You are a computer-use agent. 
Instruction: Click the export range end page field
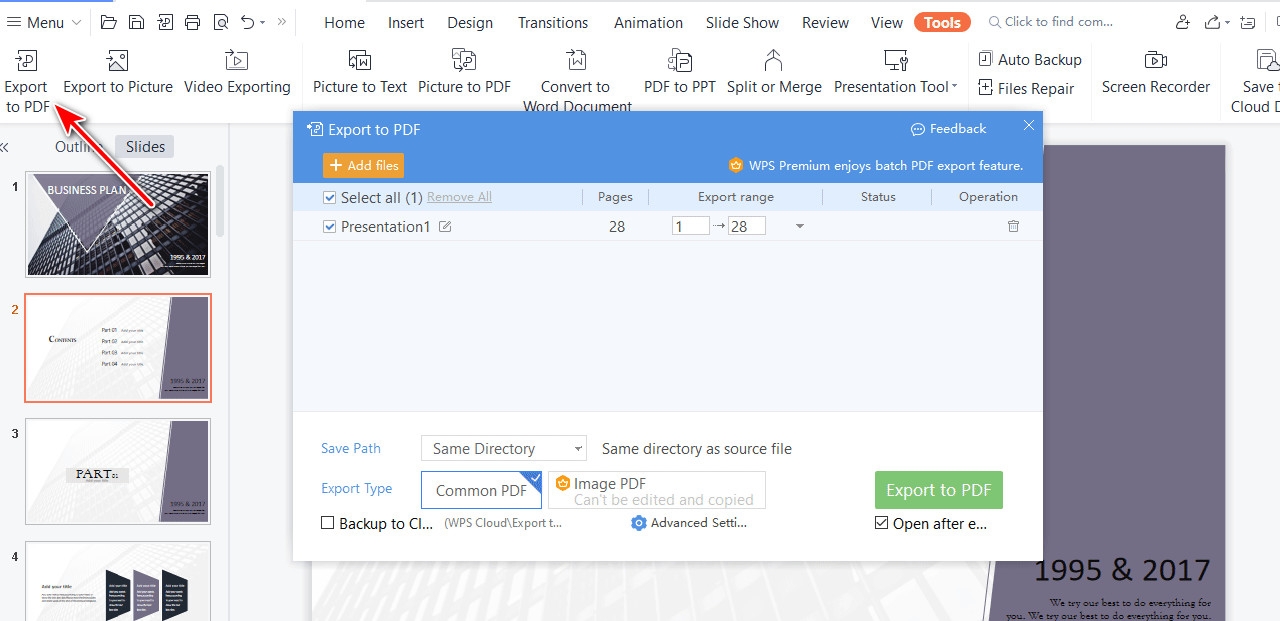point(747,227)
